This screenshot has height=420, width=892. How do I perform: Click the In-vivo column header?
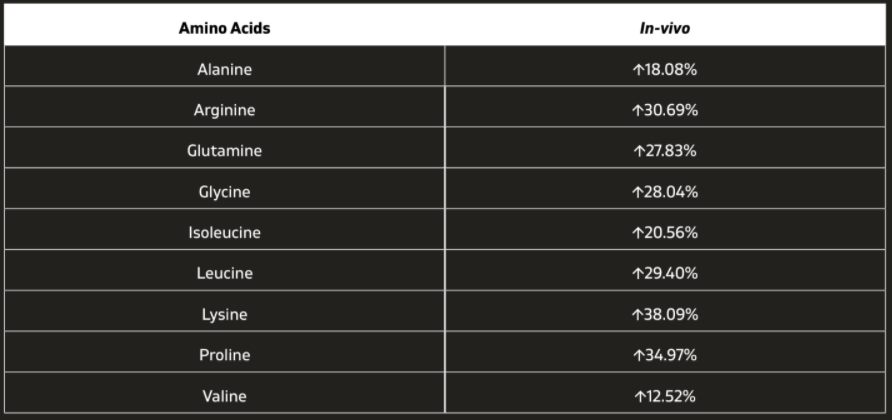665,28
